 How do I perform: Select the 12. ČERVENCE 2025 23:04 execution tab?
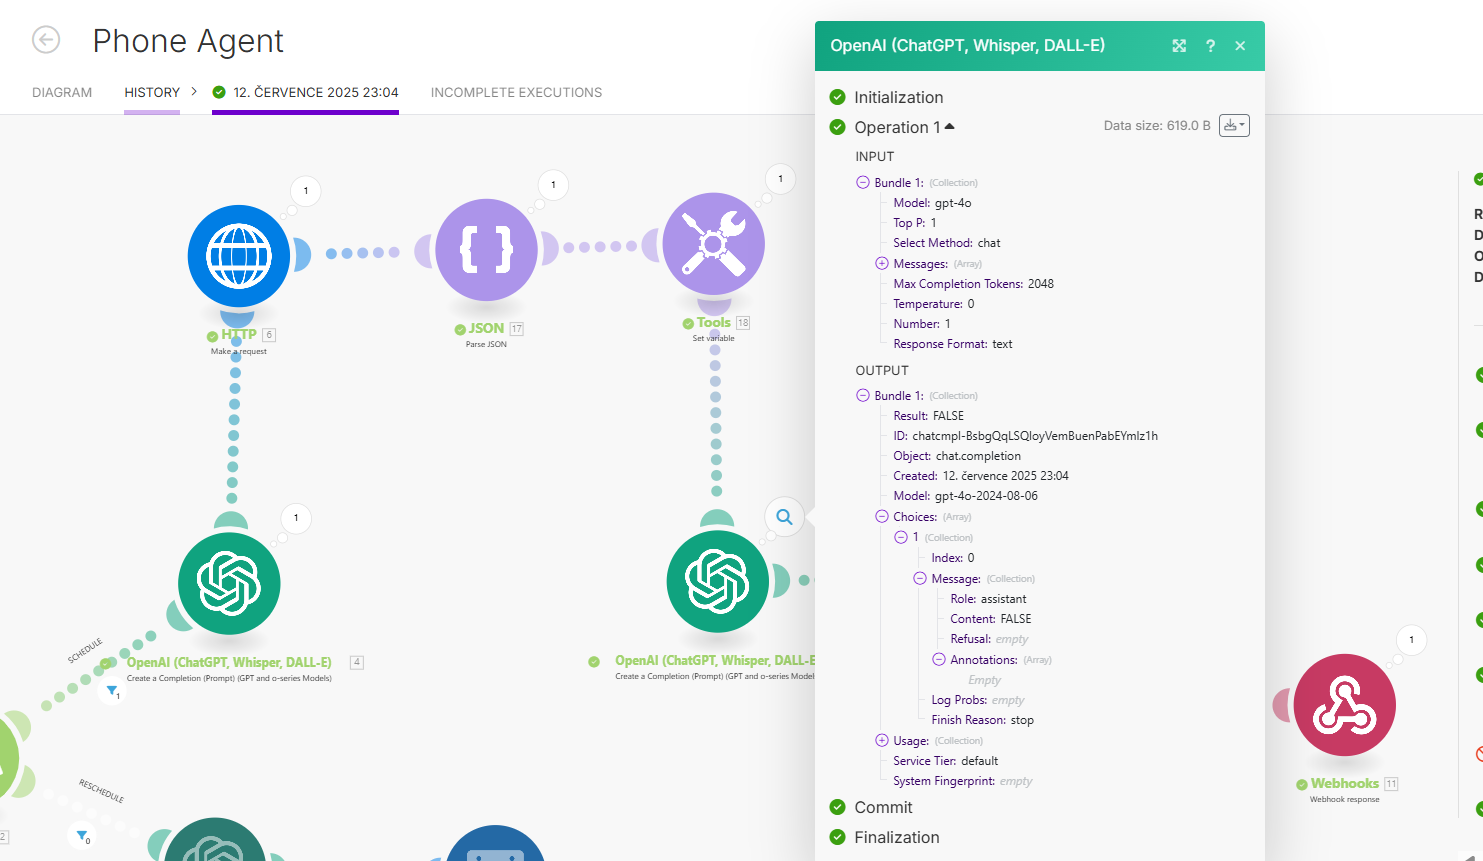(x=305, y=93)
